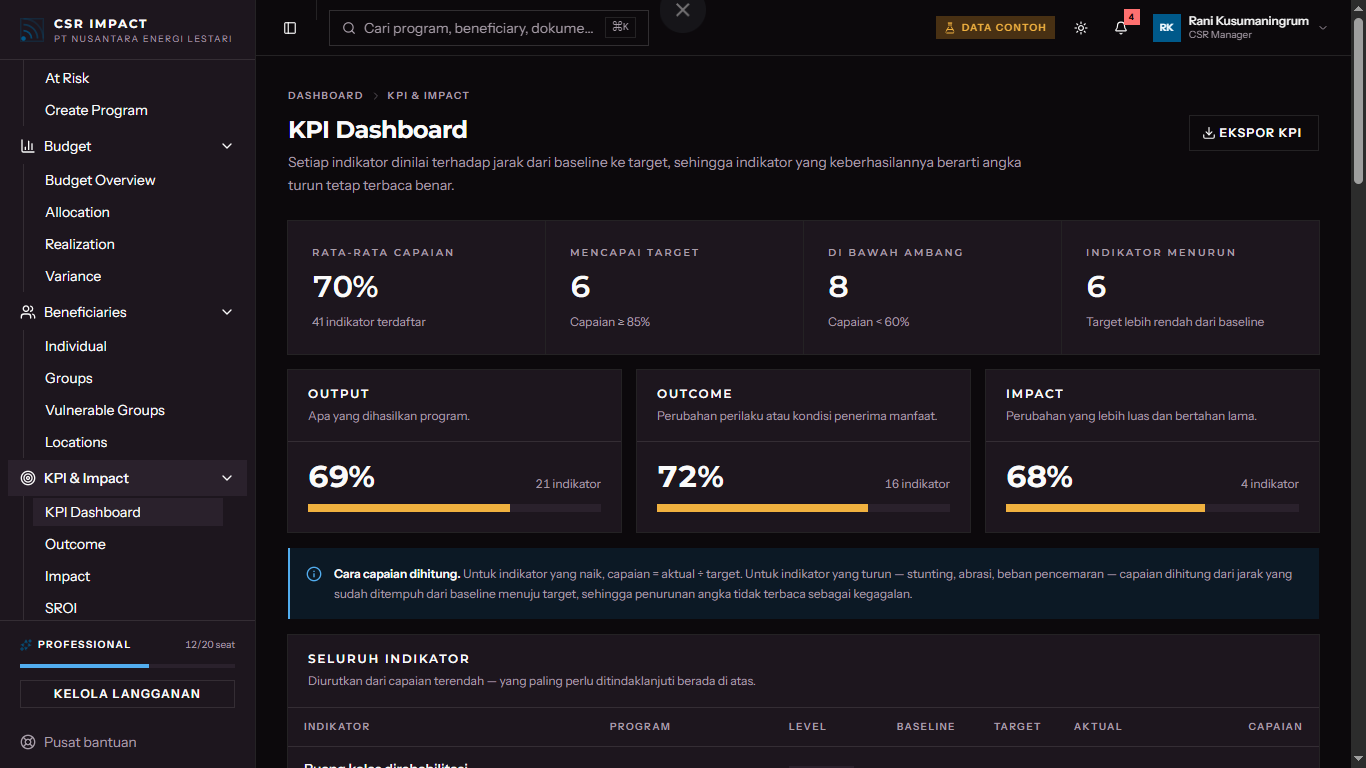Click the search magnifier icon
The width and height of the screenshot is (1366, 768).
tap(349, 28)
